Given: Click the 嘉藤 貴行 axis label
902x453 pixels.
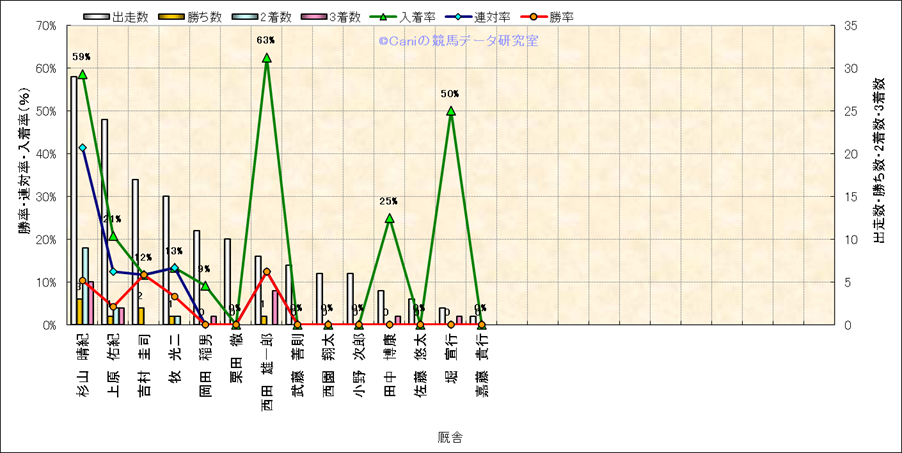Looking at the screenshot, I should [x=481, y=366].
